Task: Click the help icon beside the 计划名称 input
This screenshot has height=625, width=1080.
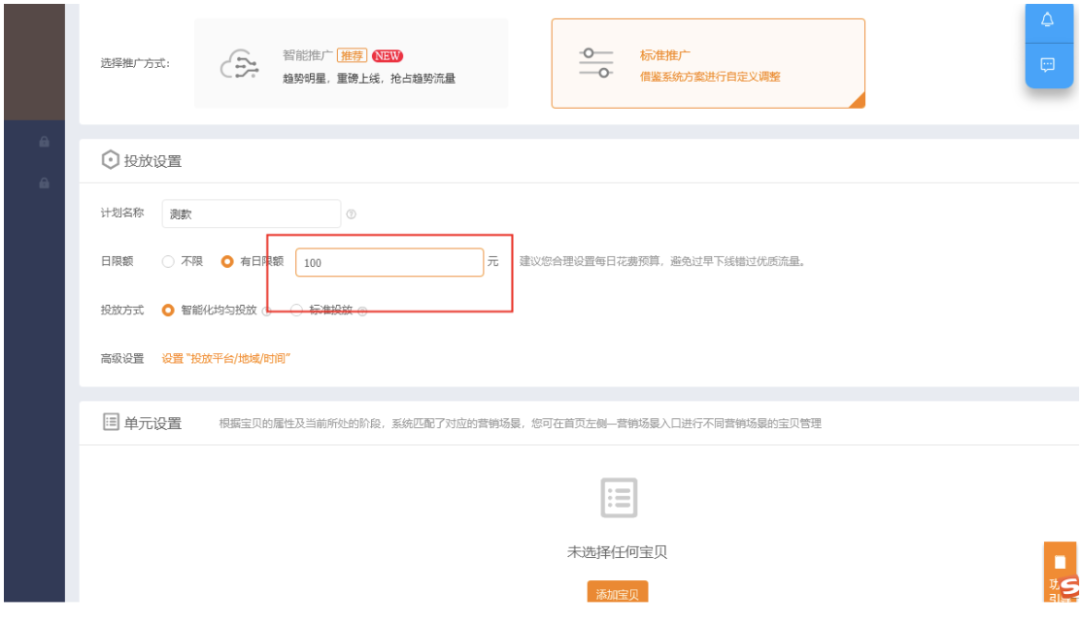Action: click(x=352, y=213)
